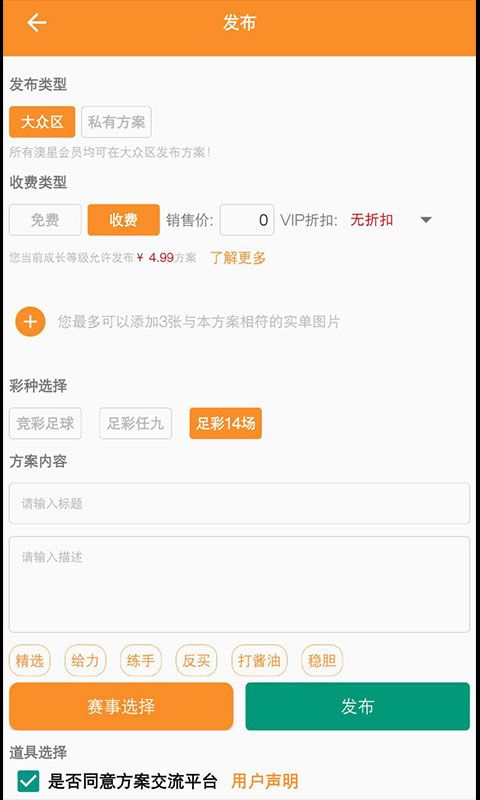
Task: Select 足彩14场 lottery type
Action: (x=225, y=423)
